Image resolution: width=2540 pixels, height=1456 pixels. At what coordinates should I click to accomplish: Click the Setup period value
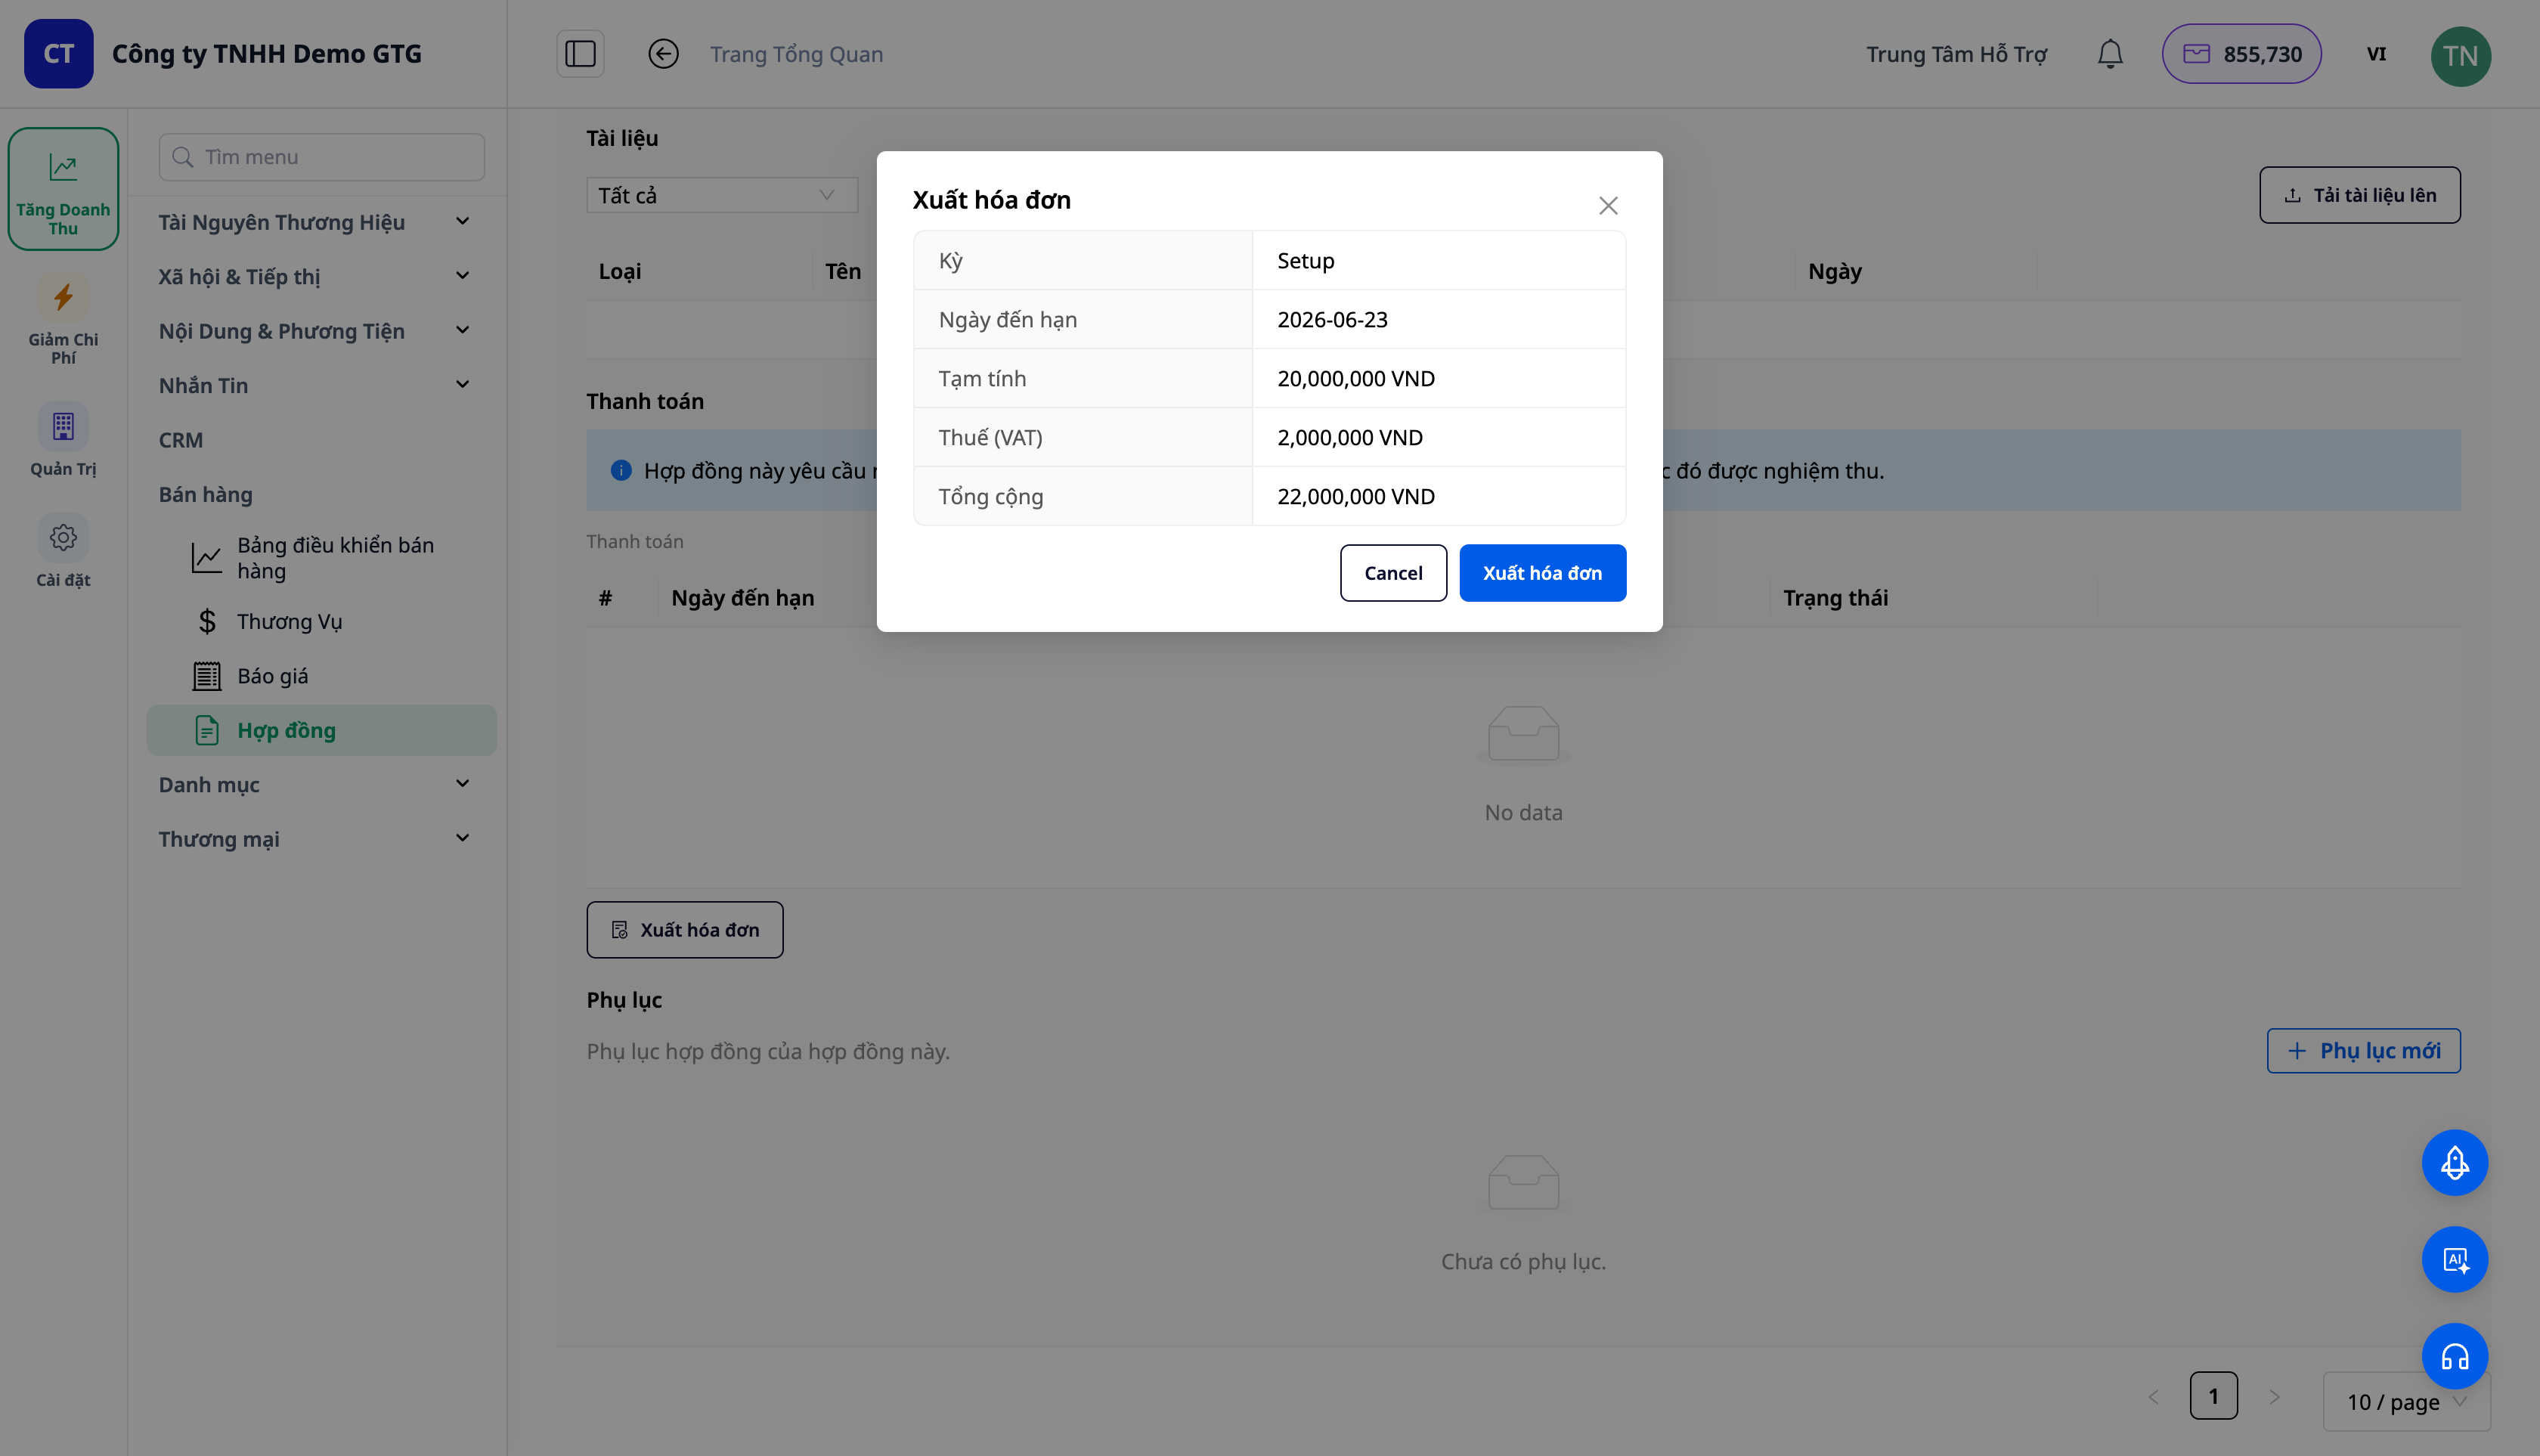pos(1305,260)
